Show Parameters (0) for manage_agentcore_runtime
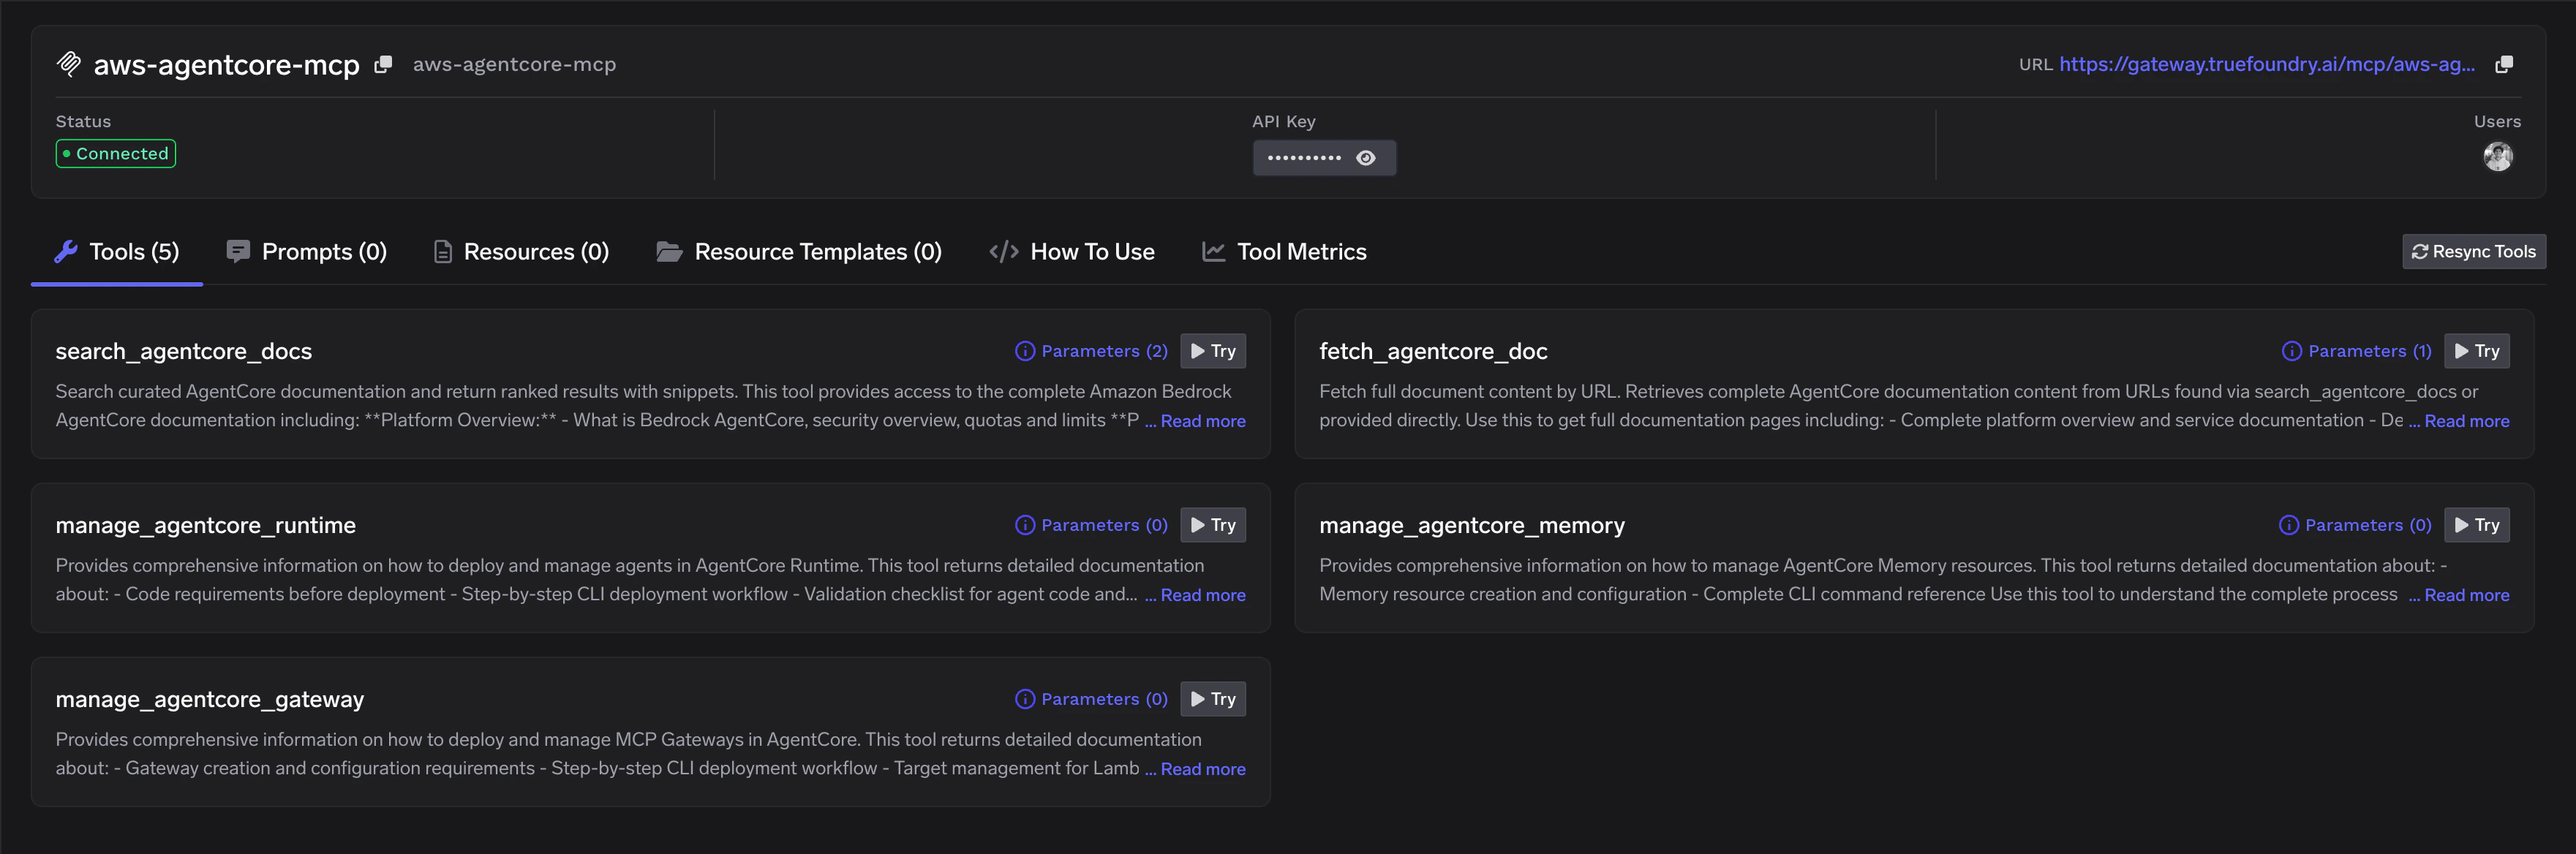Viewport: 2576px width, 854px height. coord(1091,525)
